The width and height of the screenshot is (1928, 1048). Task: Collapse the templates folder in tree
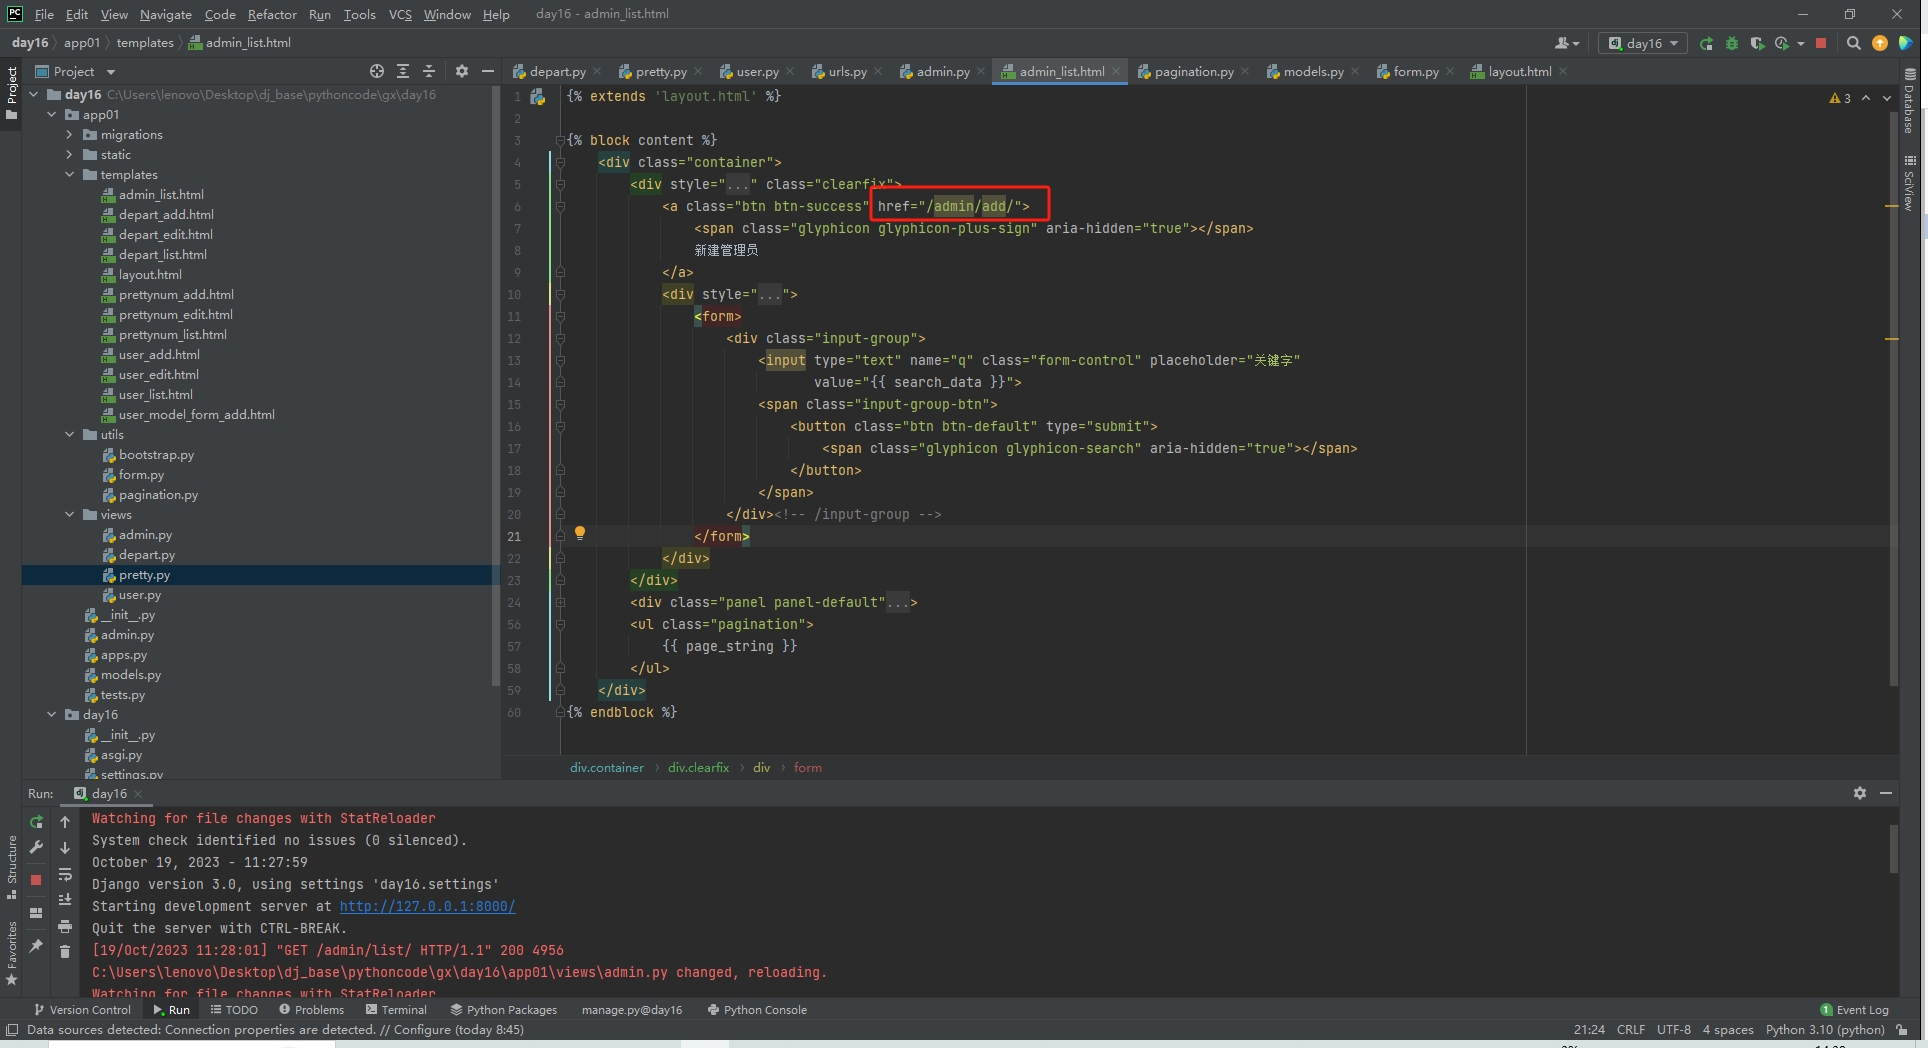(69, 175)
